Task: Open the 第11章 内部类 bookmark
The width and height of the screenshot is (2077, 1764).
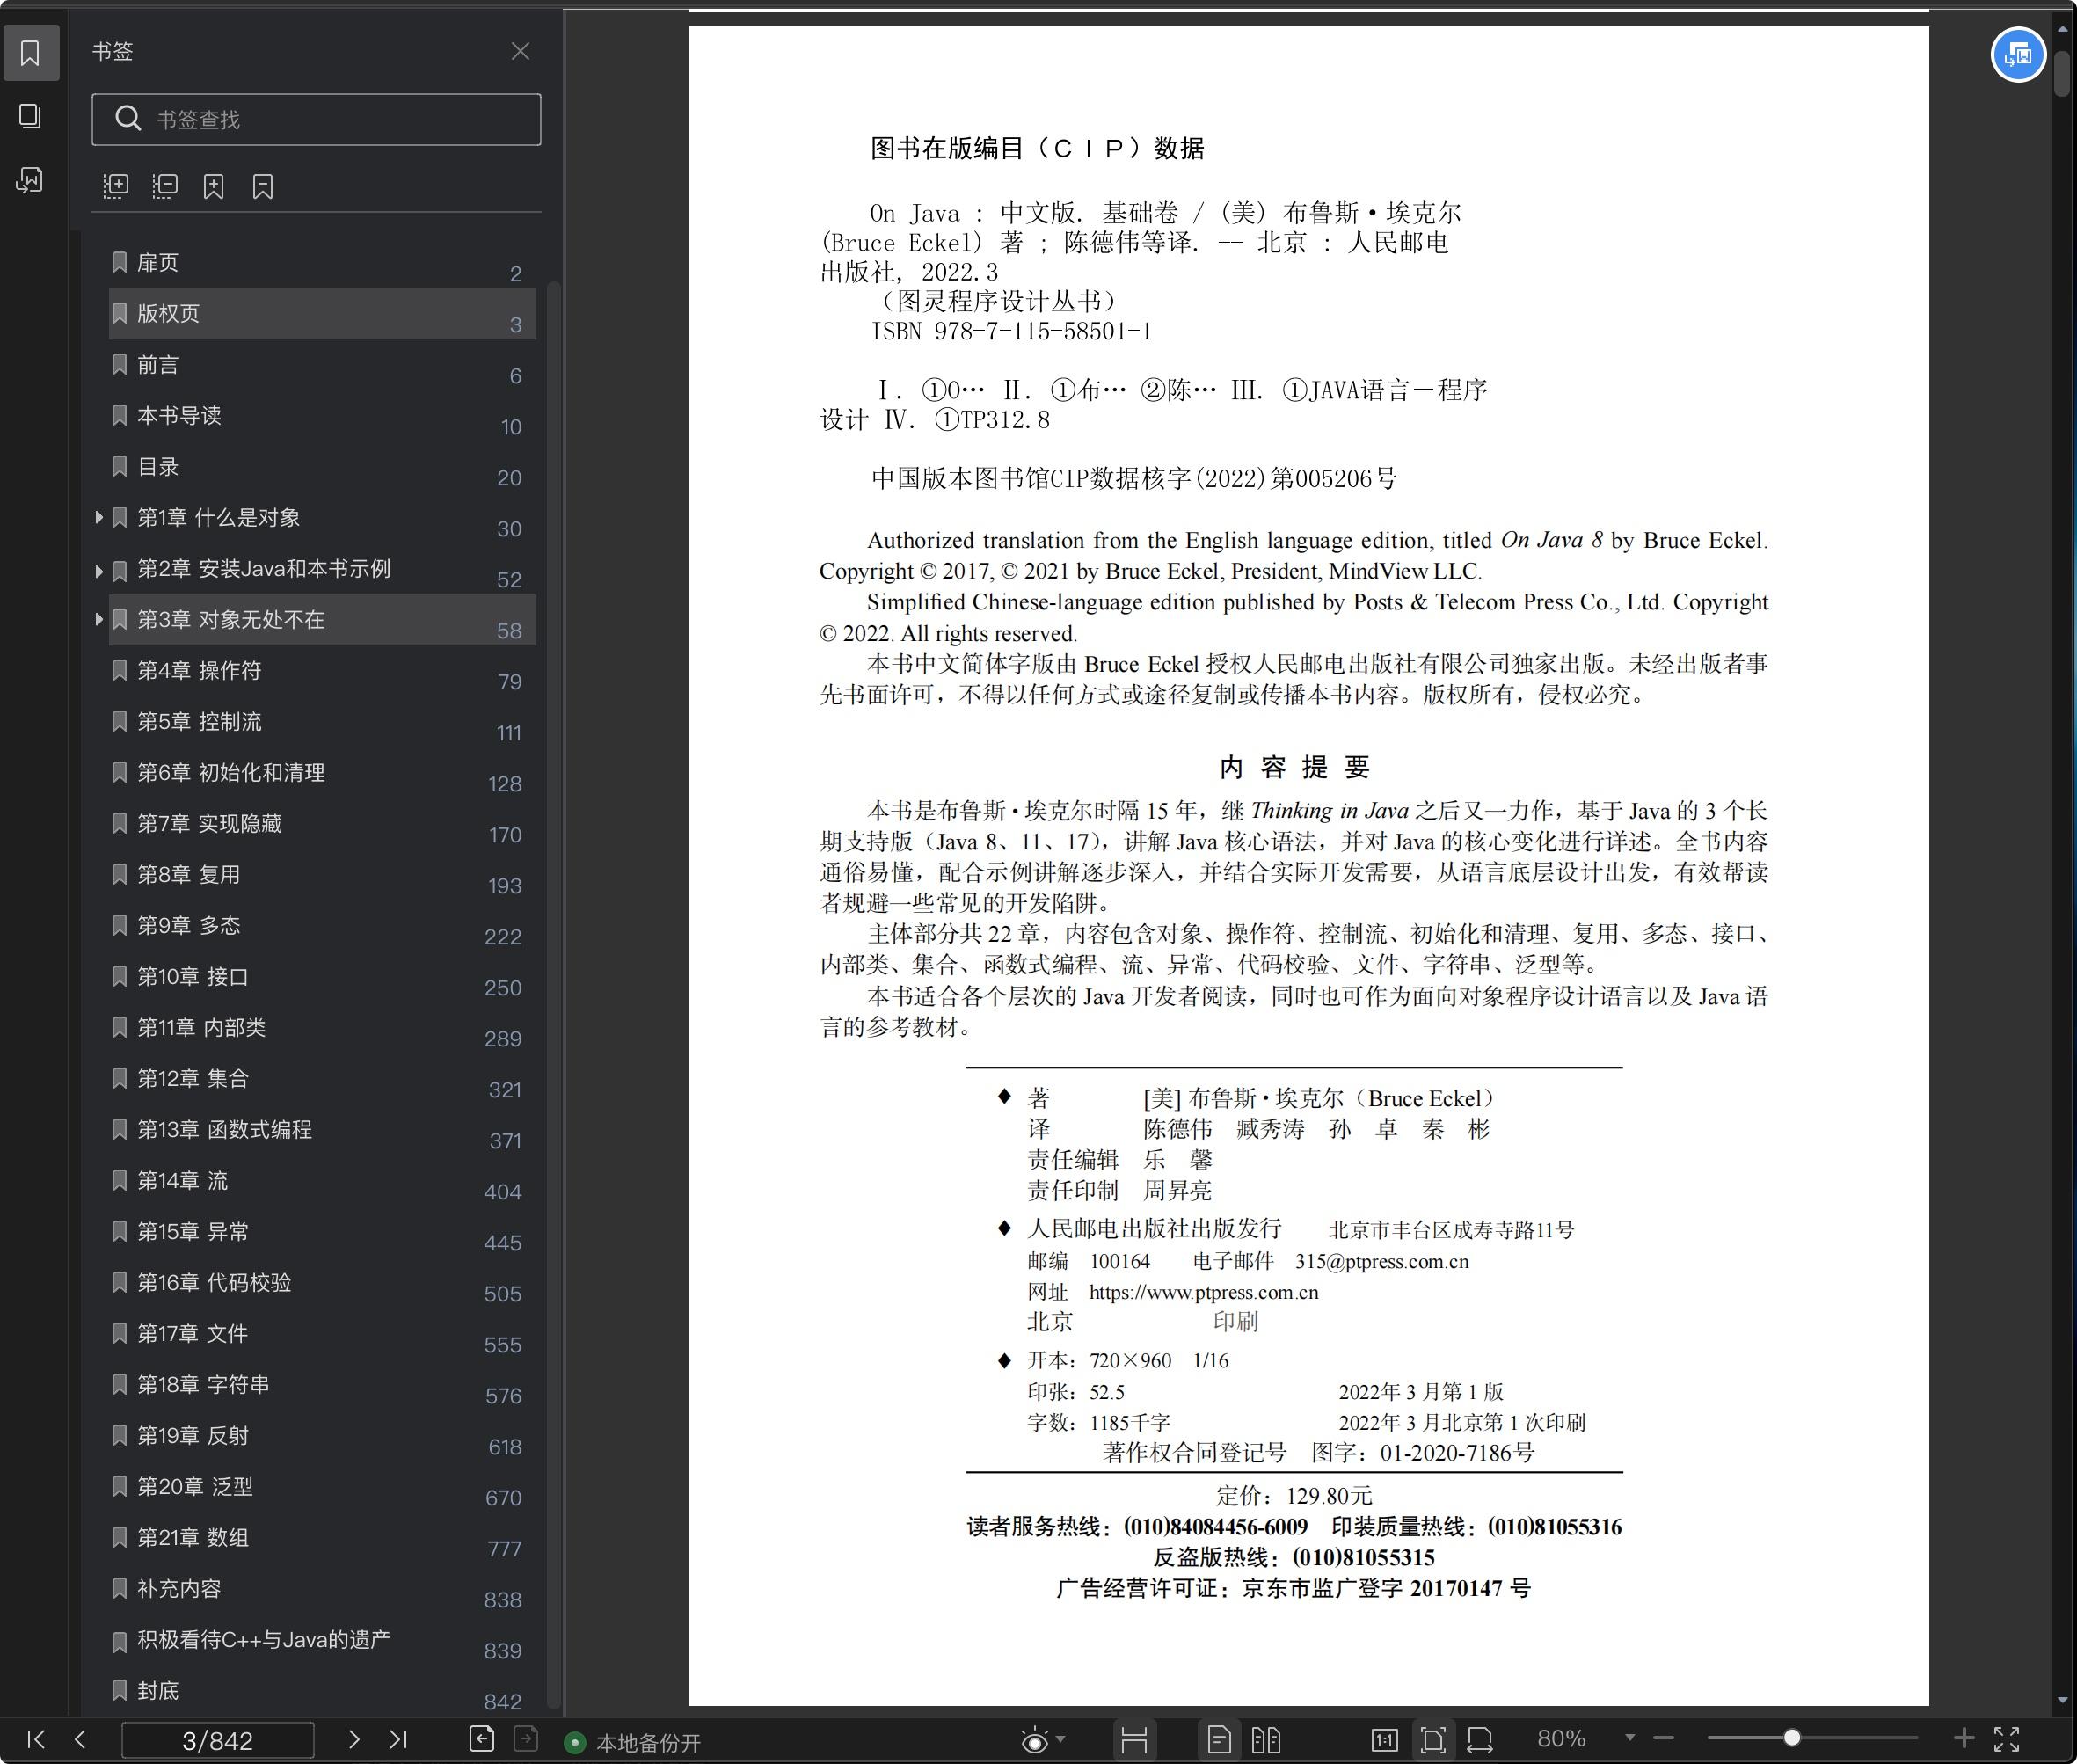Action: (x=322, y=1028)
